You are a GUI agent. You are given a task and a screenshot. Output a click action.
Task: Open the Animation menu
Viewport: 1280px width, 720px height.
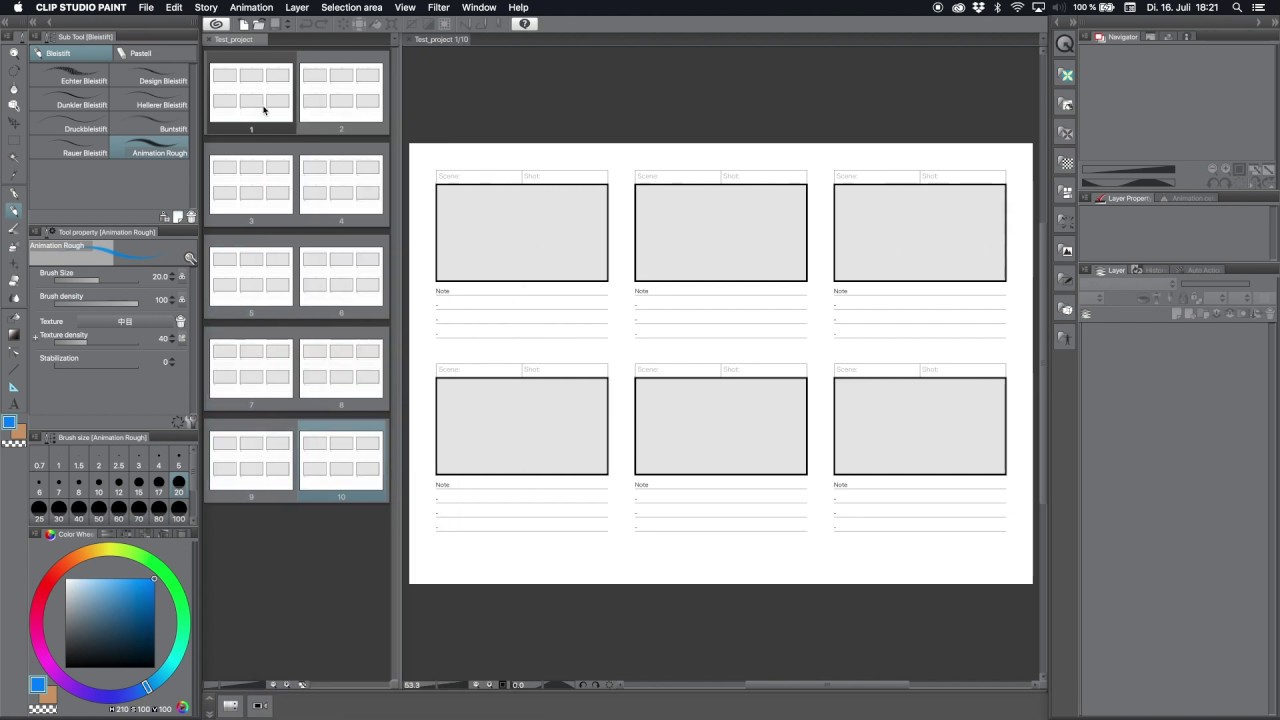251,7
